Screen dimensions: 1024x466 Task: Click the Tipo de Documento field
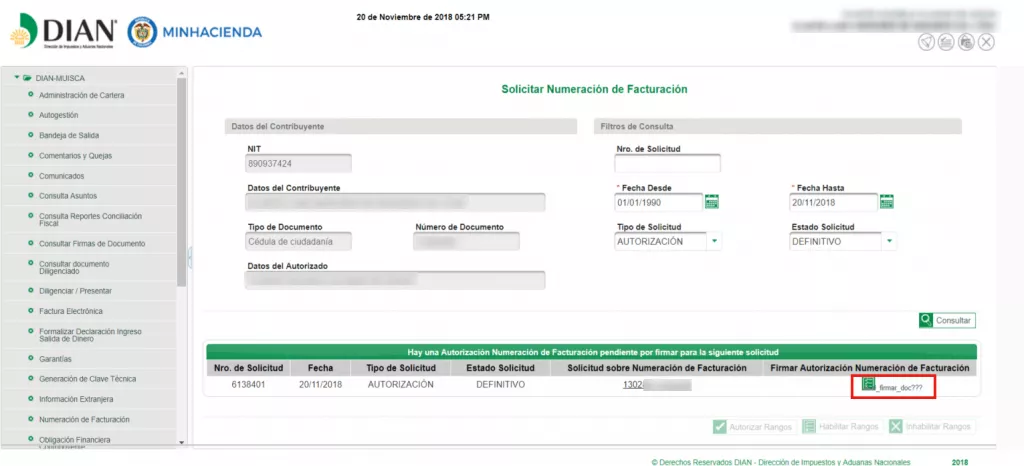(x=298, y=241)
